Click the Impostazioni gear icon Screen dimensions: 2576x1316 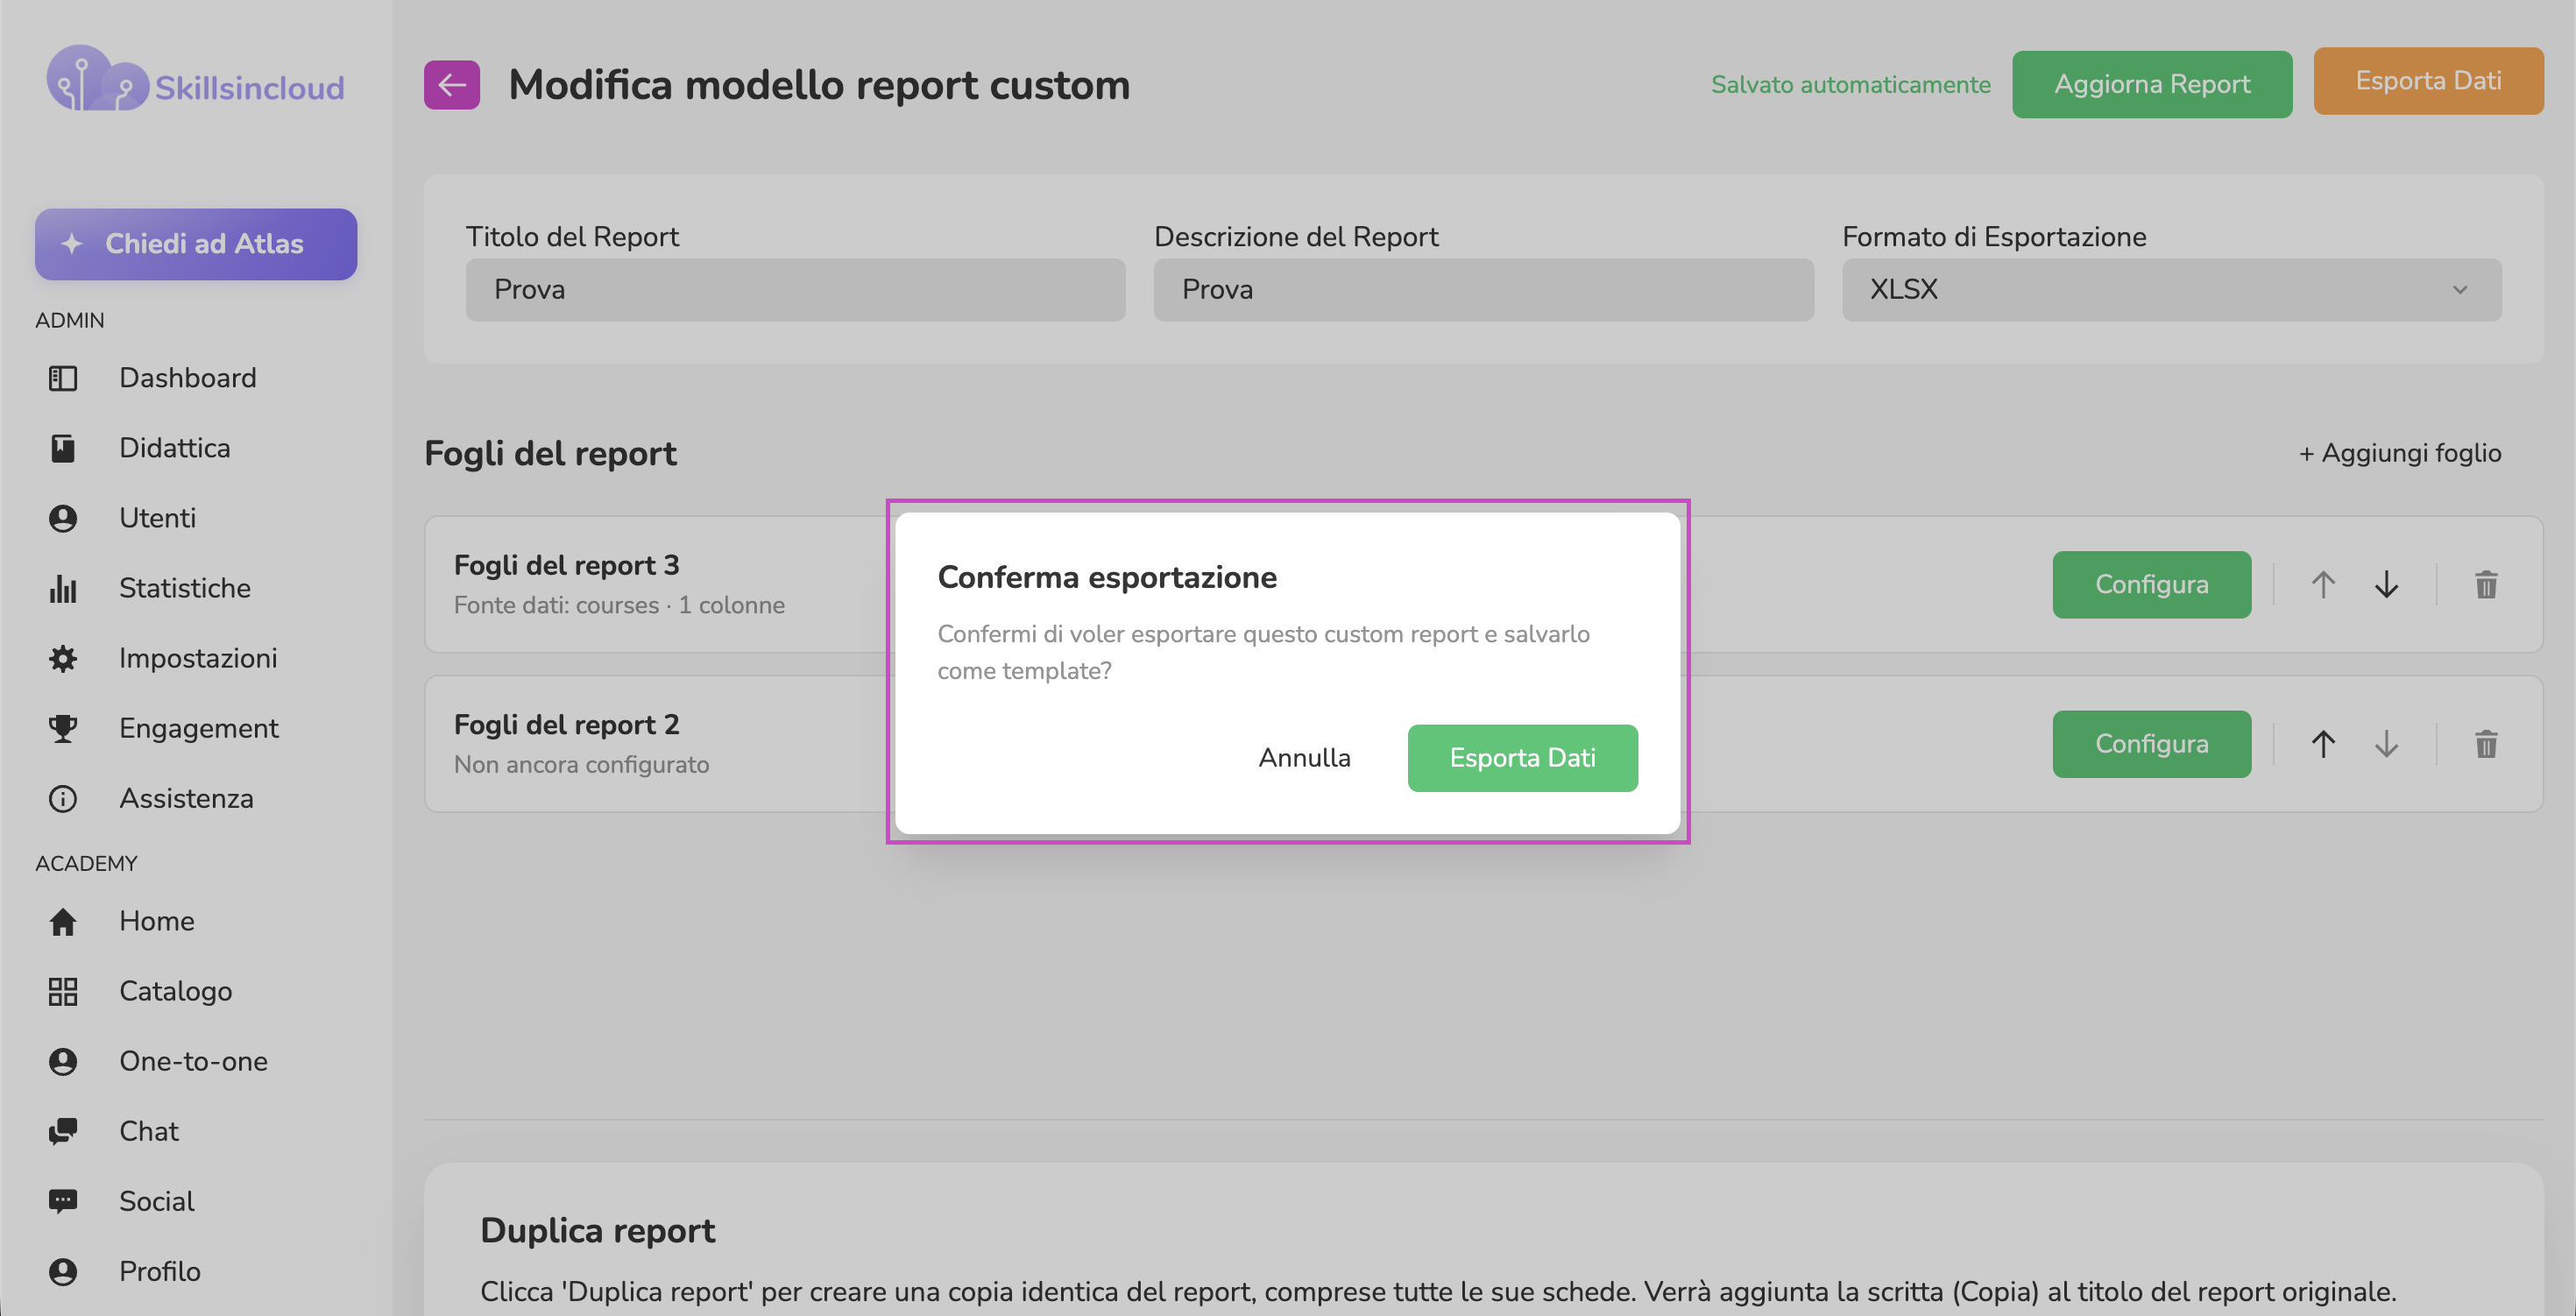[63, 658]
